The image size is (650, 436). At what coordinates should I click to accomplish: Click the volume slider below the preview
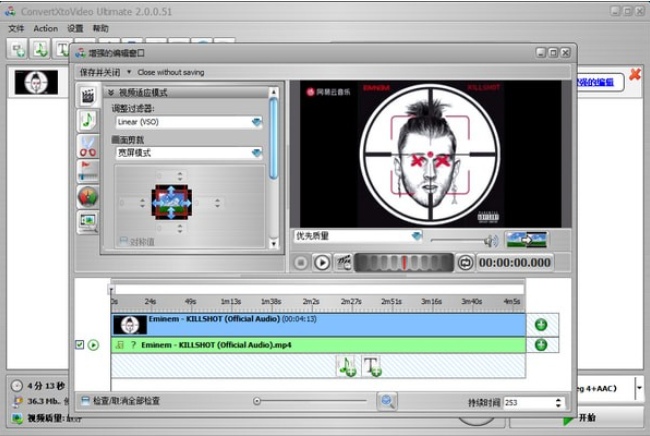click(x=457, y=240)
